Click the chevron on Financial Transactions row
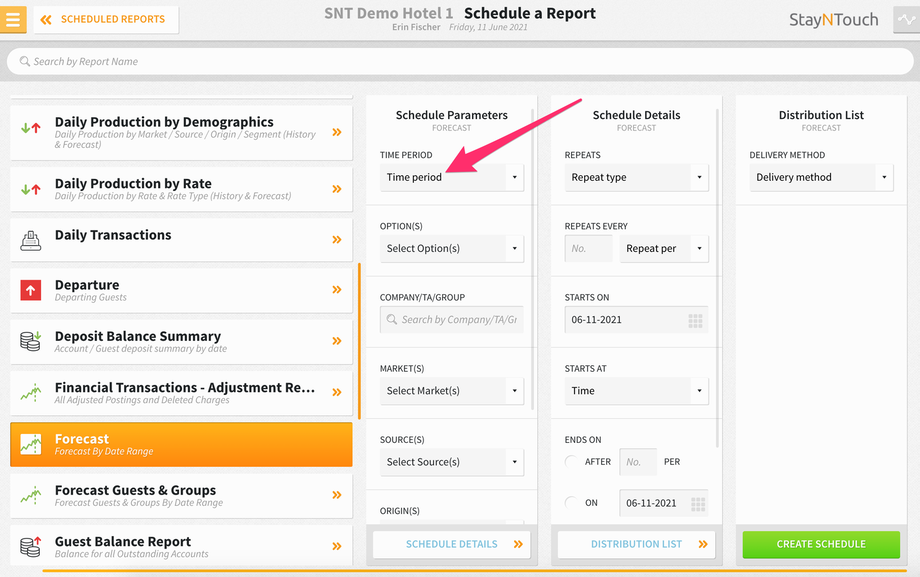Image resolution: width=920 pixels, height=577 pixels. 337,392
